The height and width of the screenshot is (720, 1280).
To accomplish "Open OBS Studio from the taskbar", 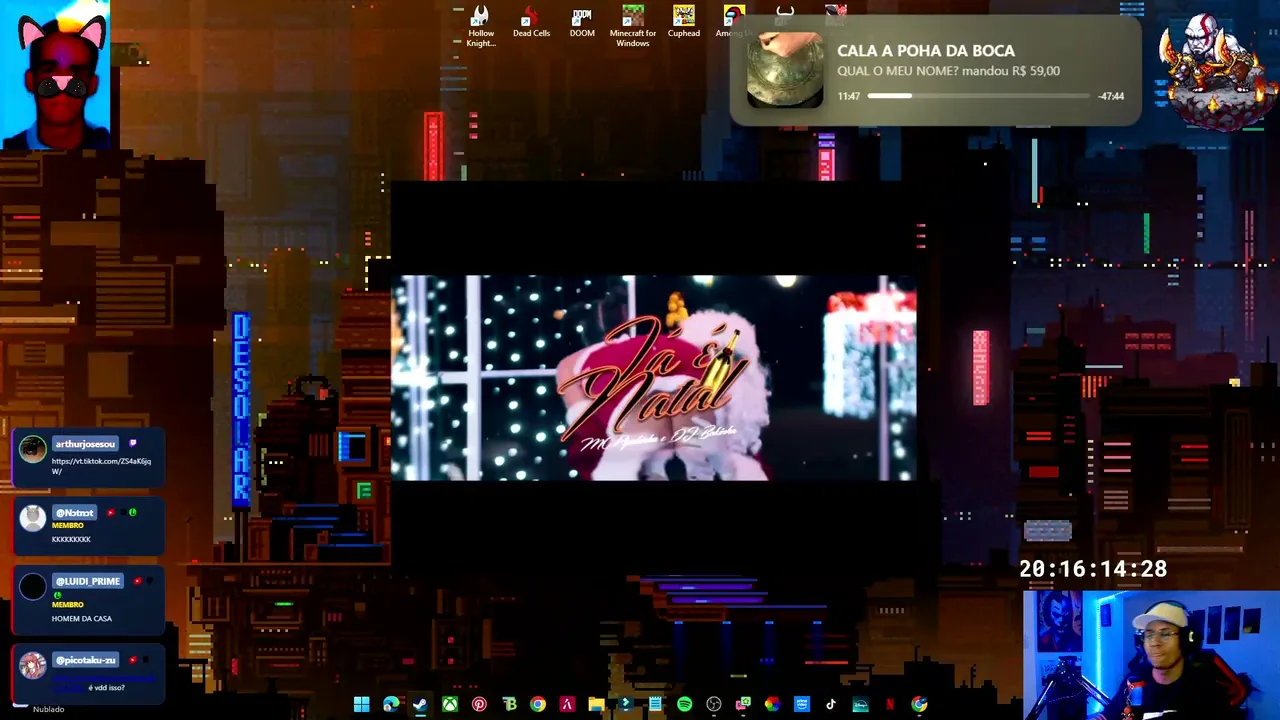I will [x=714, y=705].
